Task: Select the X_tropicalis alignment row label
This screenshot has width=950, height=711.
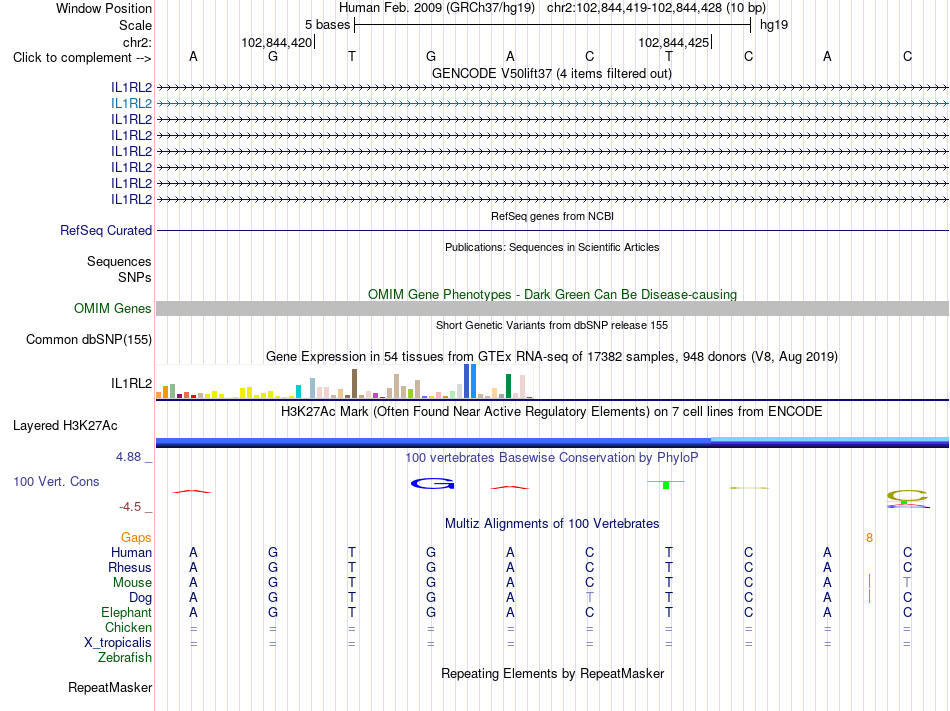Action: point(118,643)
